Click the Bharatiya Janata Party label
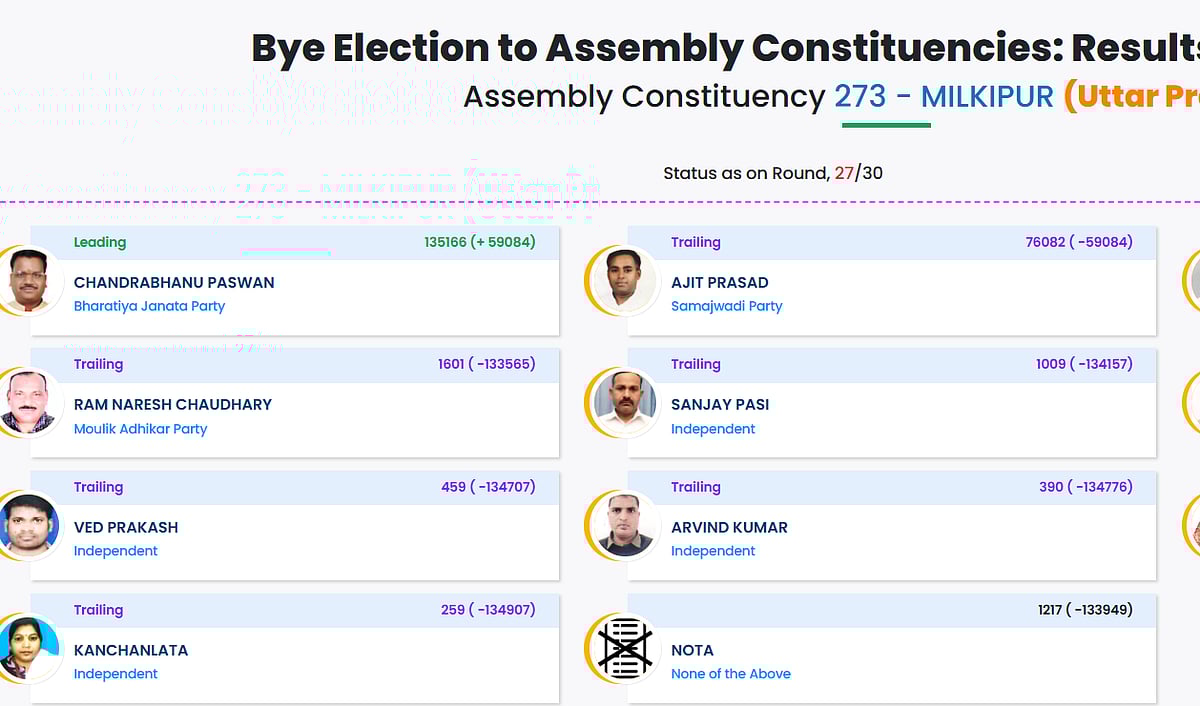This screenshot has width=1200, height=706. click(x=149, y=306)
